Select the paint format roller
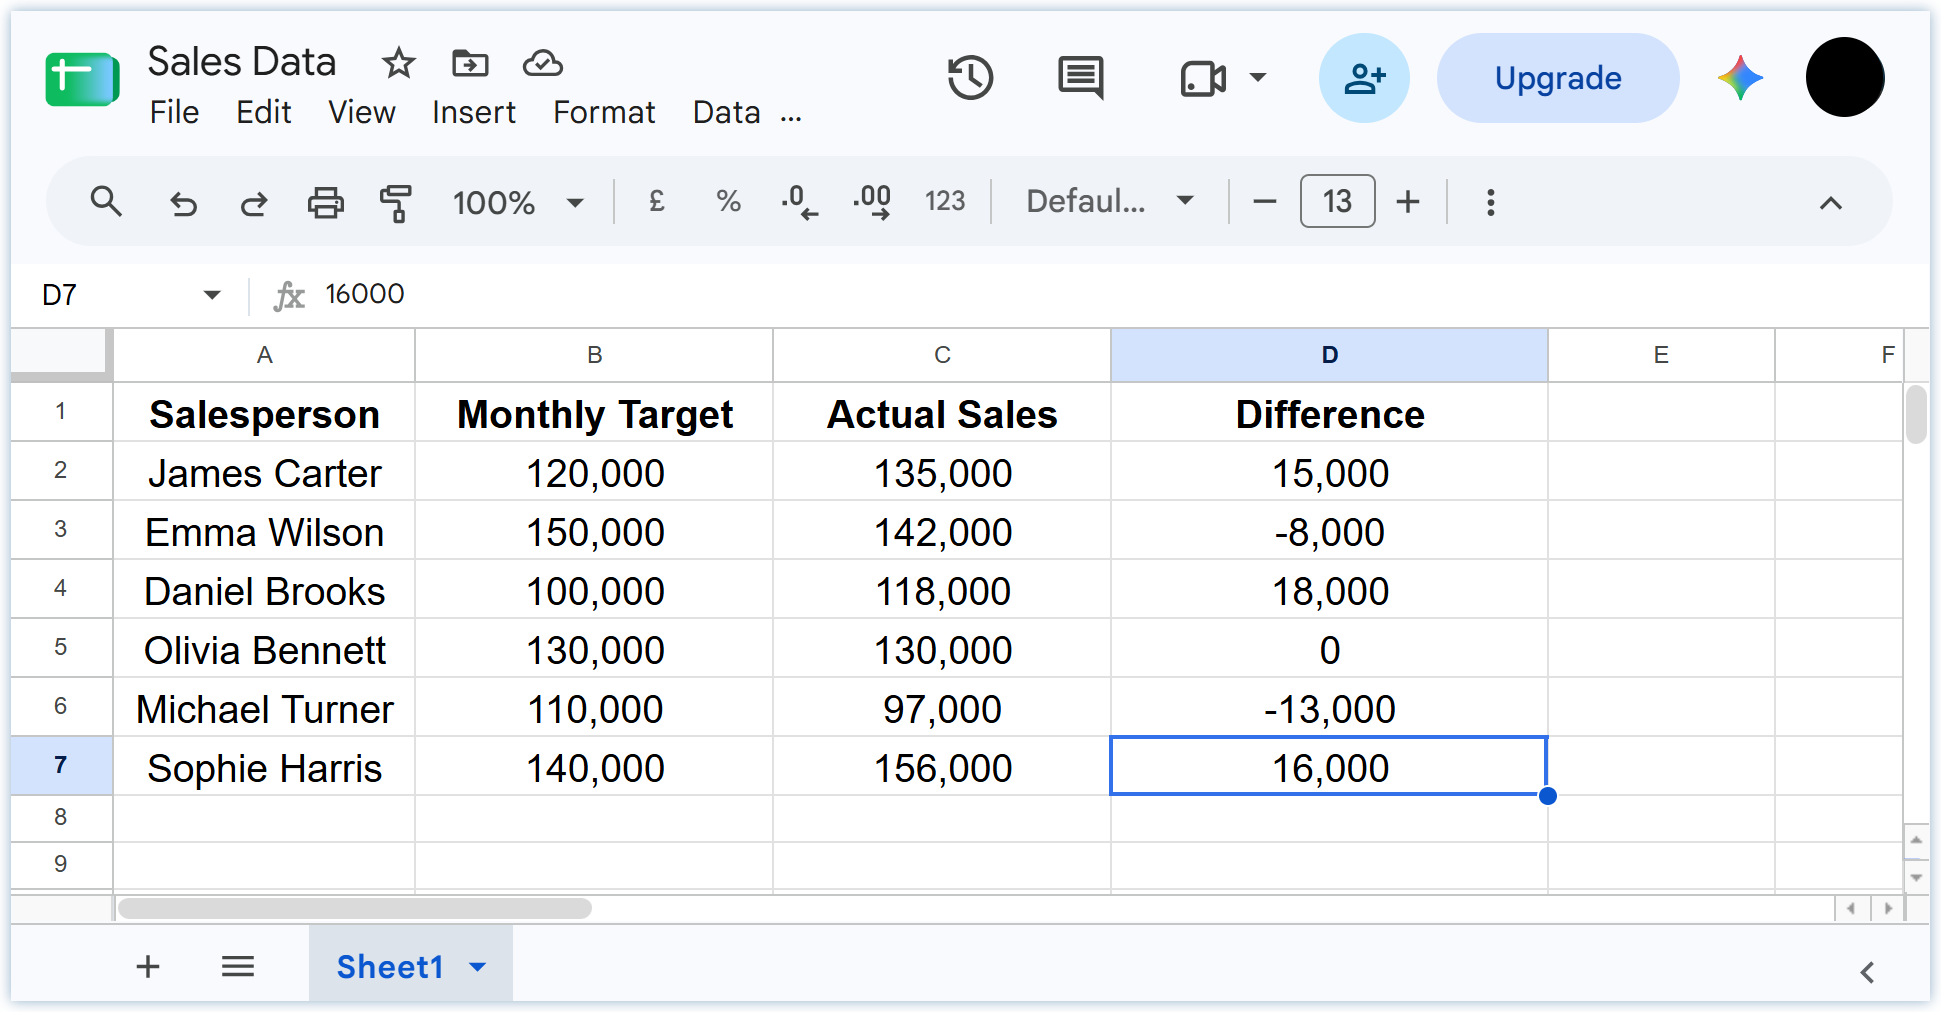 click(396, 203)
